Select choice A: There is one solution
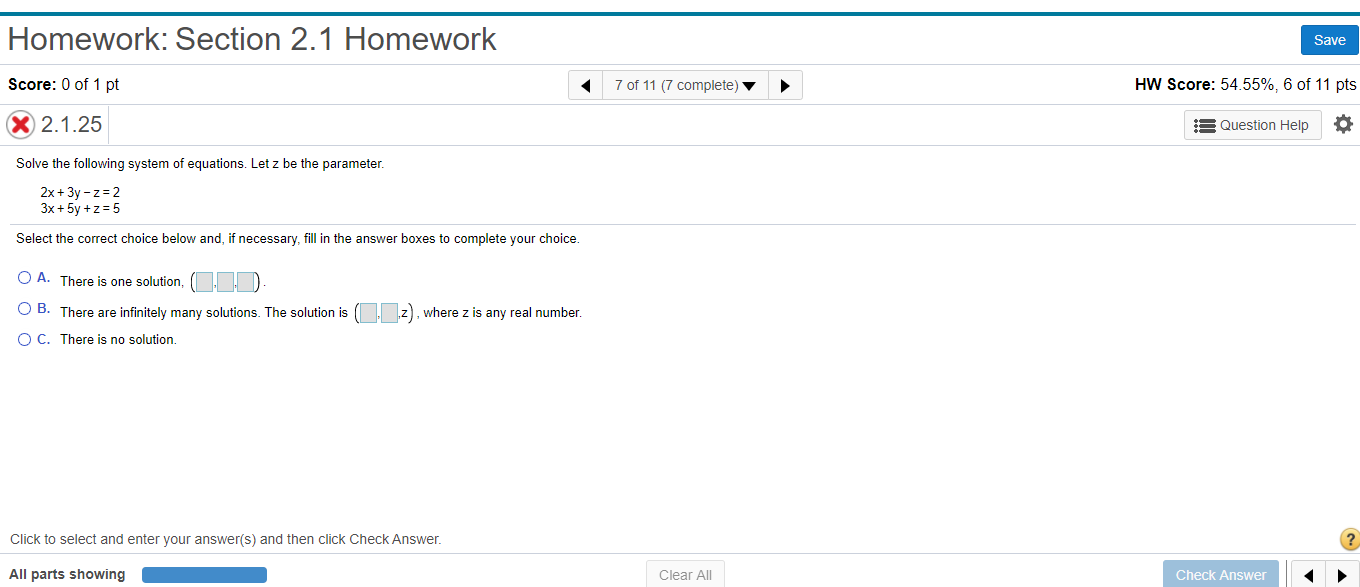 point(25,278)
